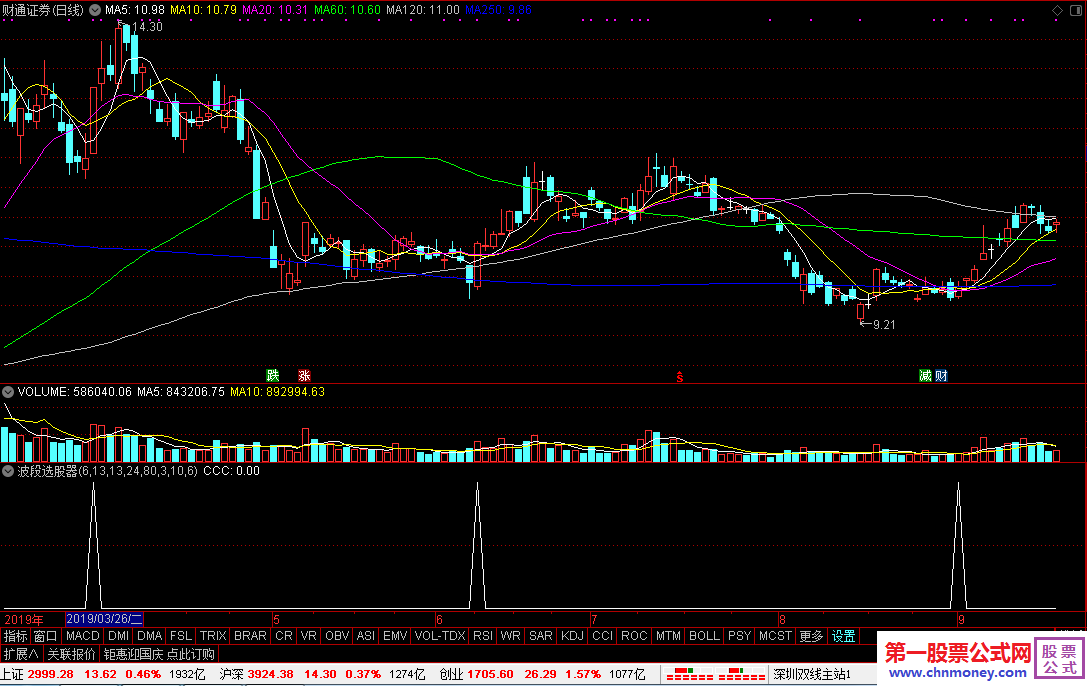This screenshot has width=1087, height=686.
Task: Click the 钜惠迎国庆 点此订购 promo link
Action: coord(159,654)
